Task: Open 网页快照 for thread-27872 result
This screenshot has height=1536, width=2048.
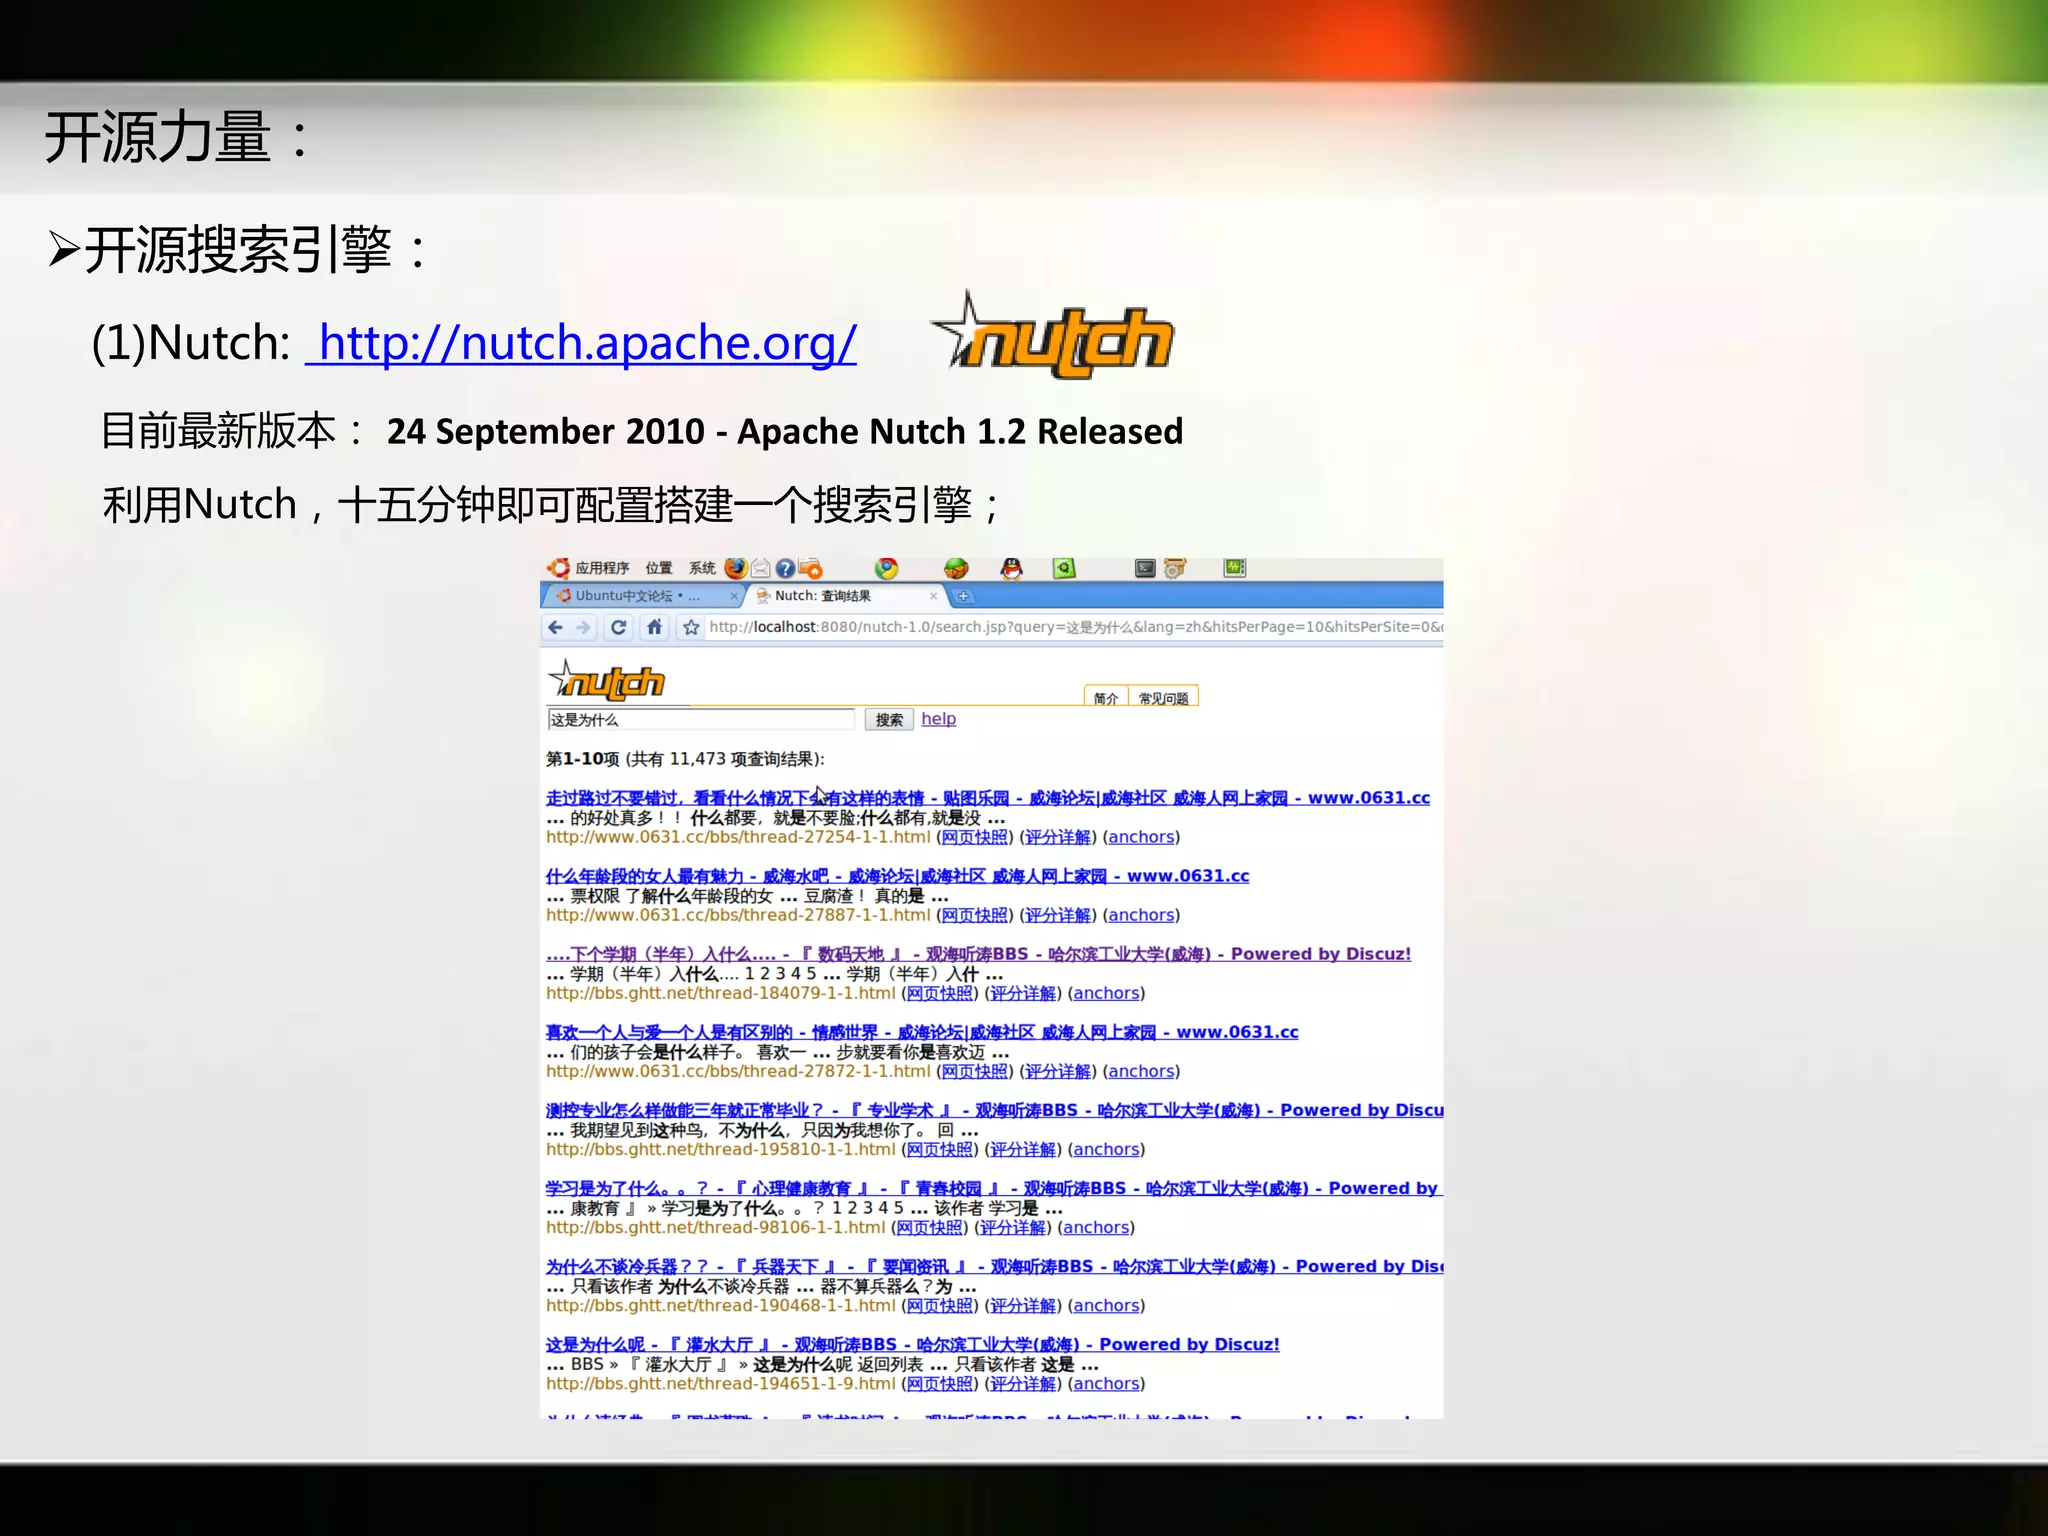Action: pyautogui.click(x=975, y=1071)
